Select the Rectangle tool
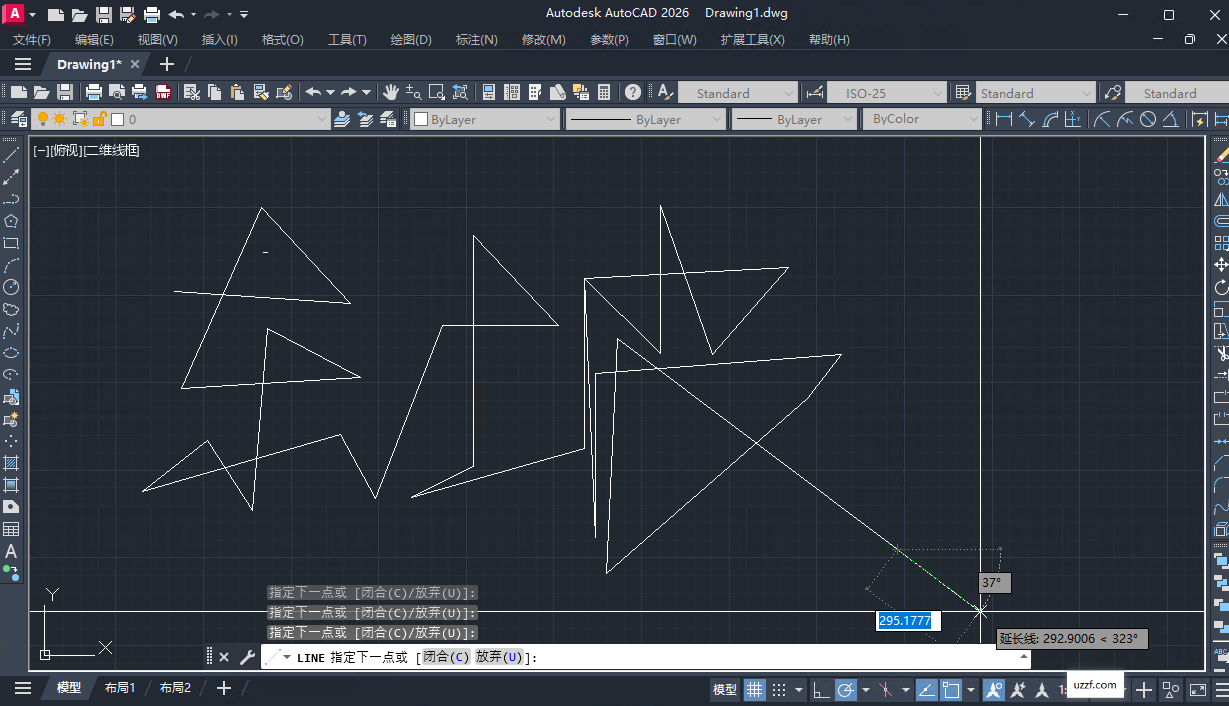1229x706 pixels. 12,243
